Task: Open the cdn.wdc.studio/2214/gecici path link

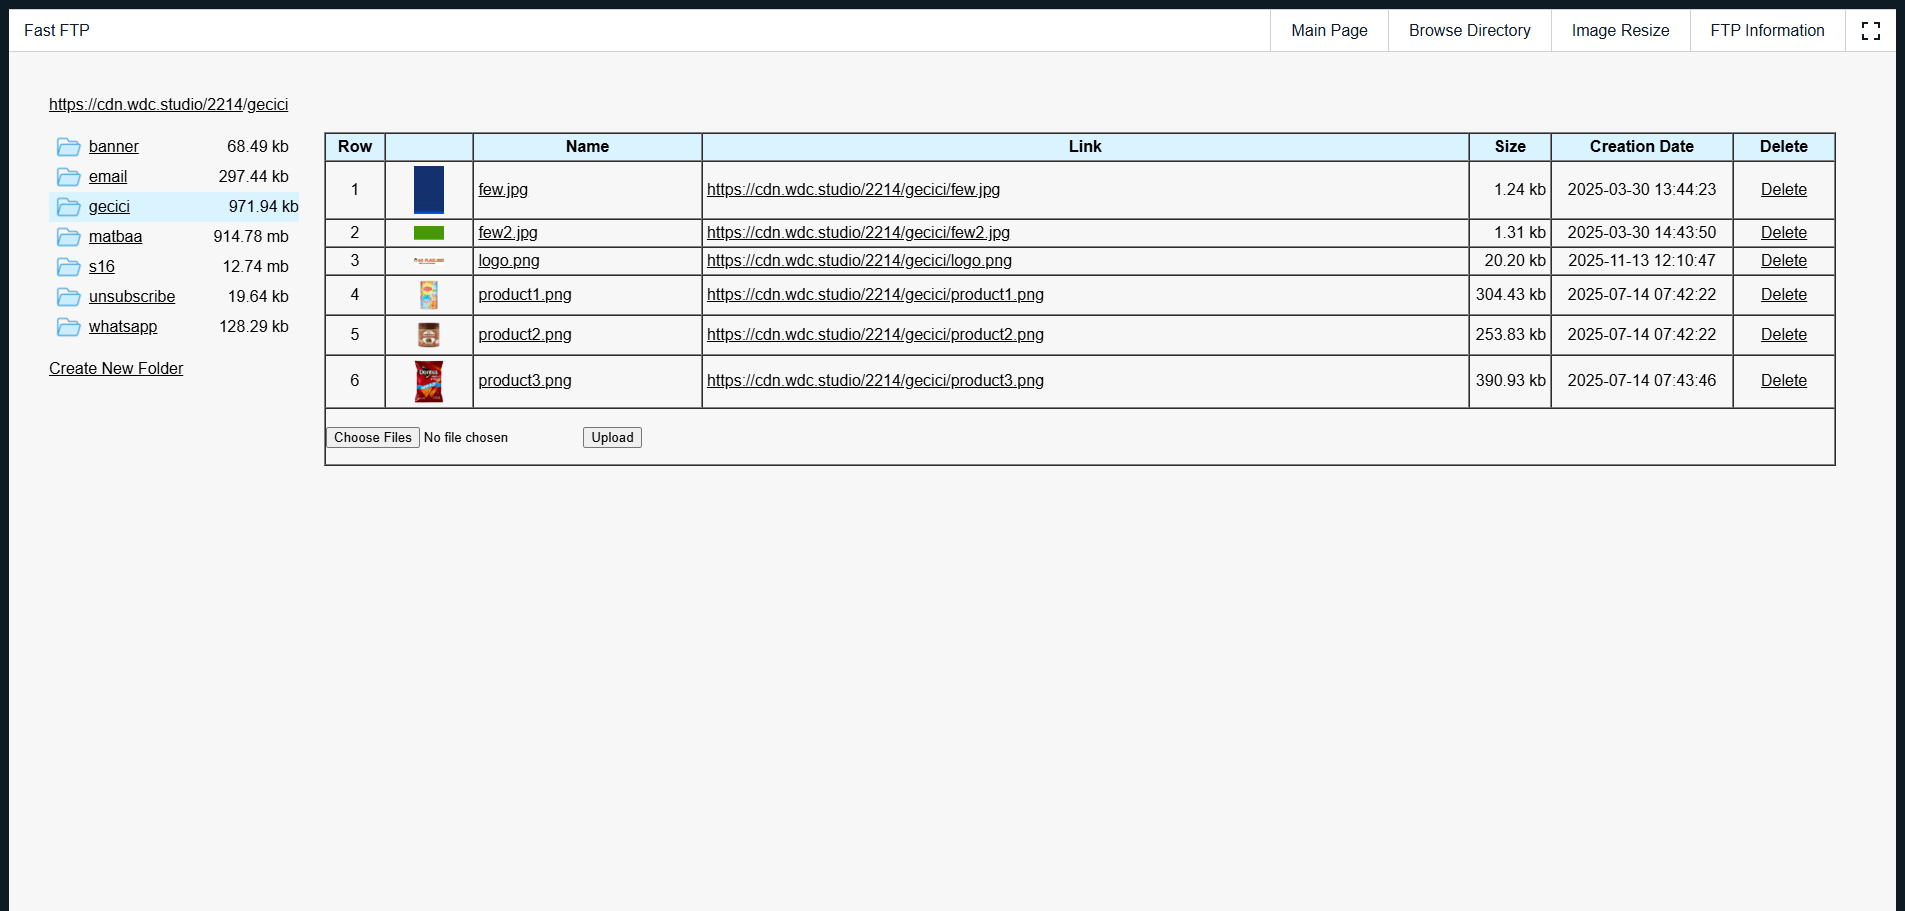Action: tap(168, 104)
